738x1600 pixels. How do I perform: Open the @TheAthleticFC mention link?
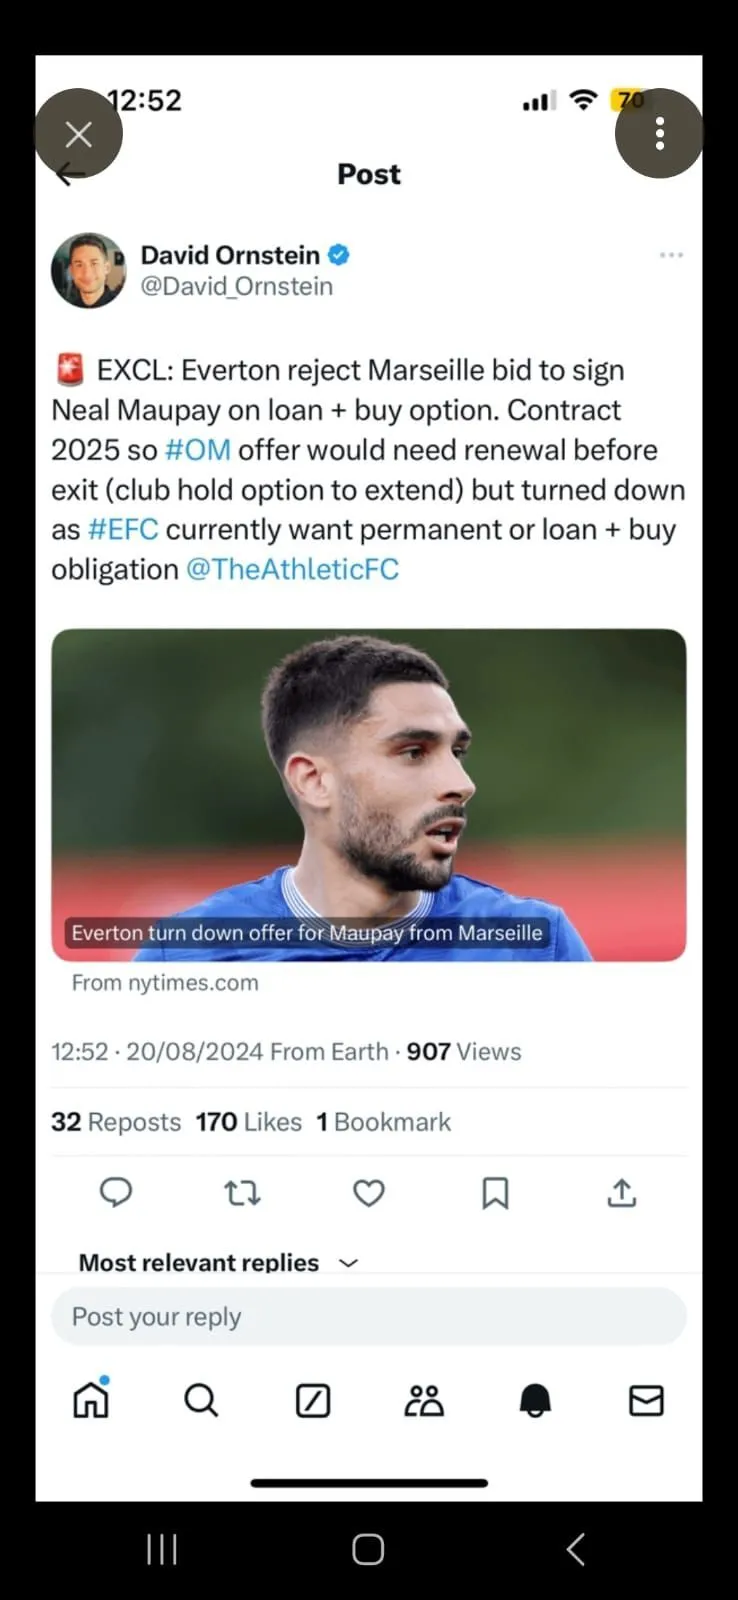[292, 569]
